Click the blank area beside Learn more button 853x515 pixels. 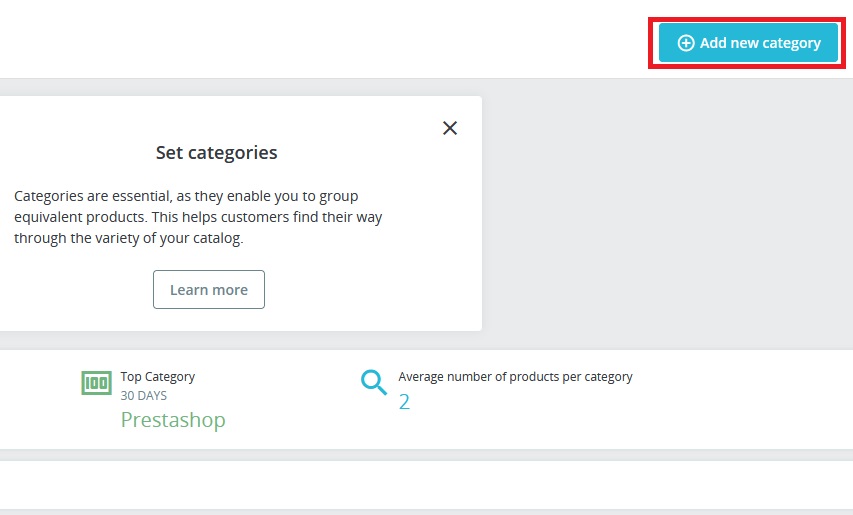tap(370, 289)
